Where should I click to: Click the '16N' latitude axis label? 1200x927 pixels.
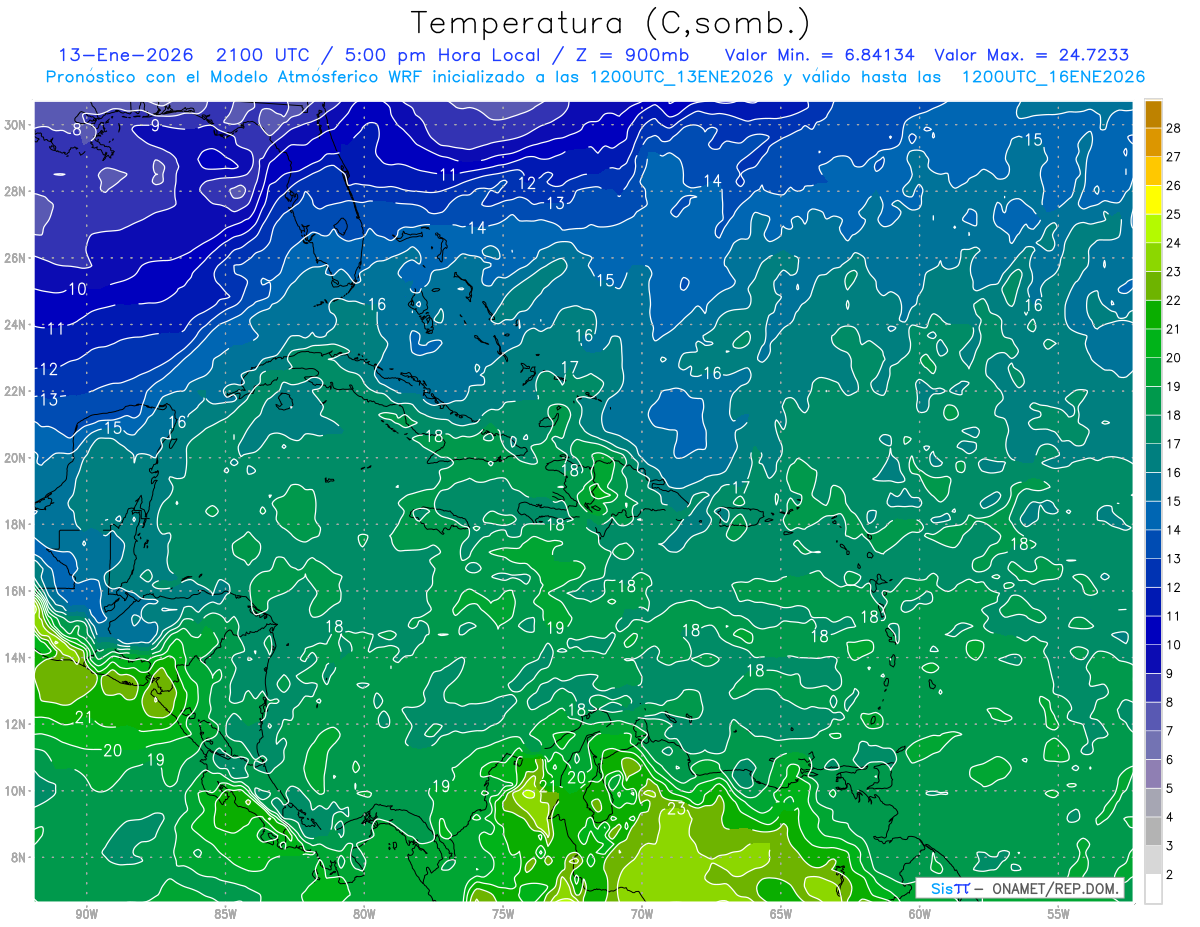(x=15, y=591)
